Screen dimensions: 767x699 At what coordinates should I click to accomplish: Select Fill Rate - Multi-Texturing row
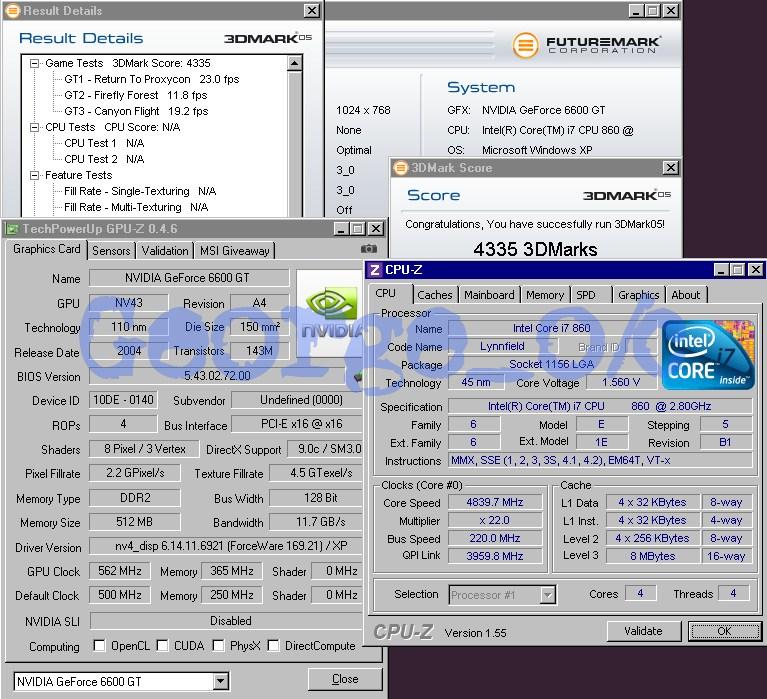(136, 207)
